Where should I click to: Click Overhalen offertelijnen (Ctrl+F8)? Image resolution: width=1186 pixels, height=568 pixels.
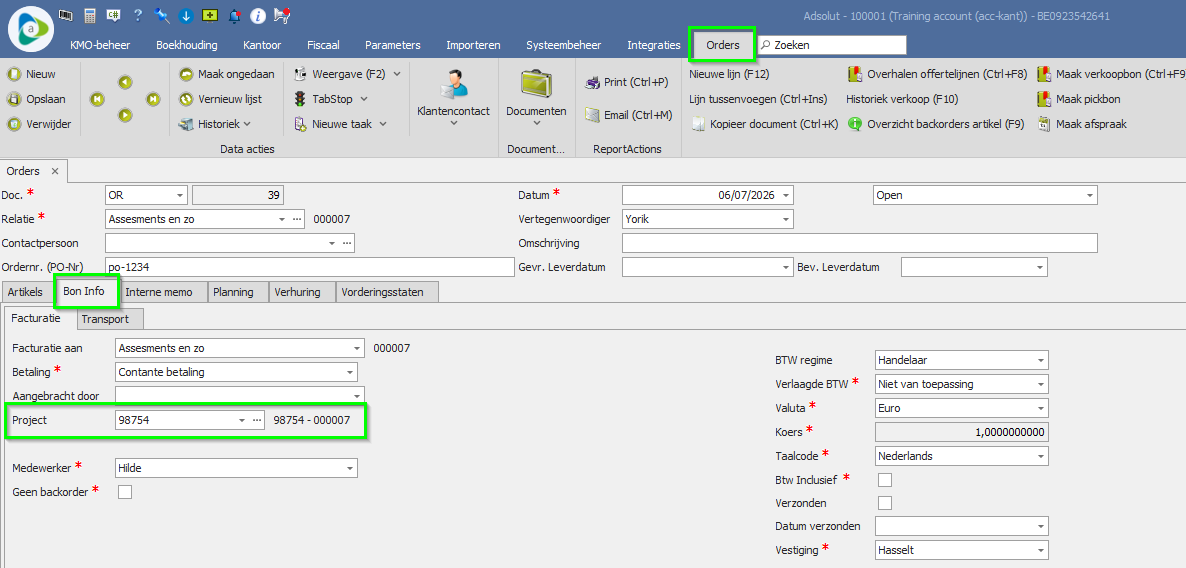coord(937,74)
